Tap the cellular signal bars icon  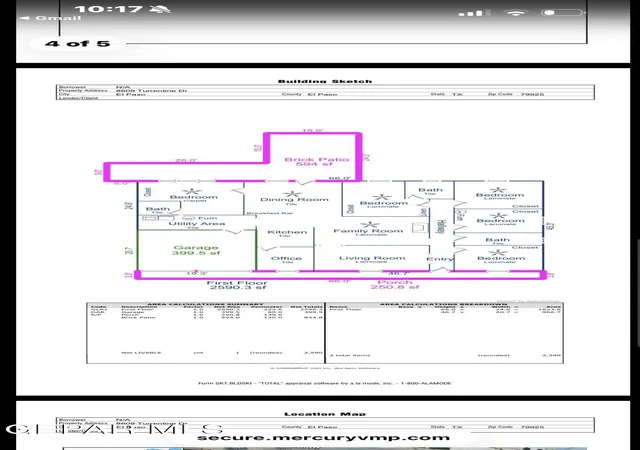point(474,13)
